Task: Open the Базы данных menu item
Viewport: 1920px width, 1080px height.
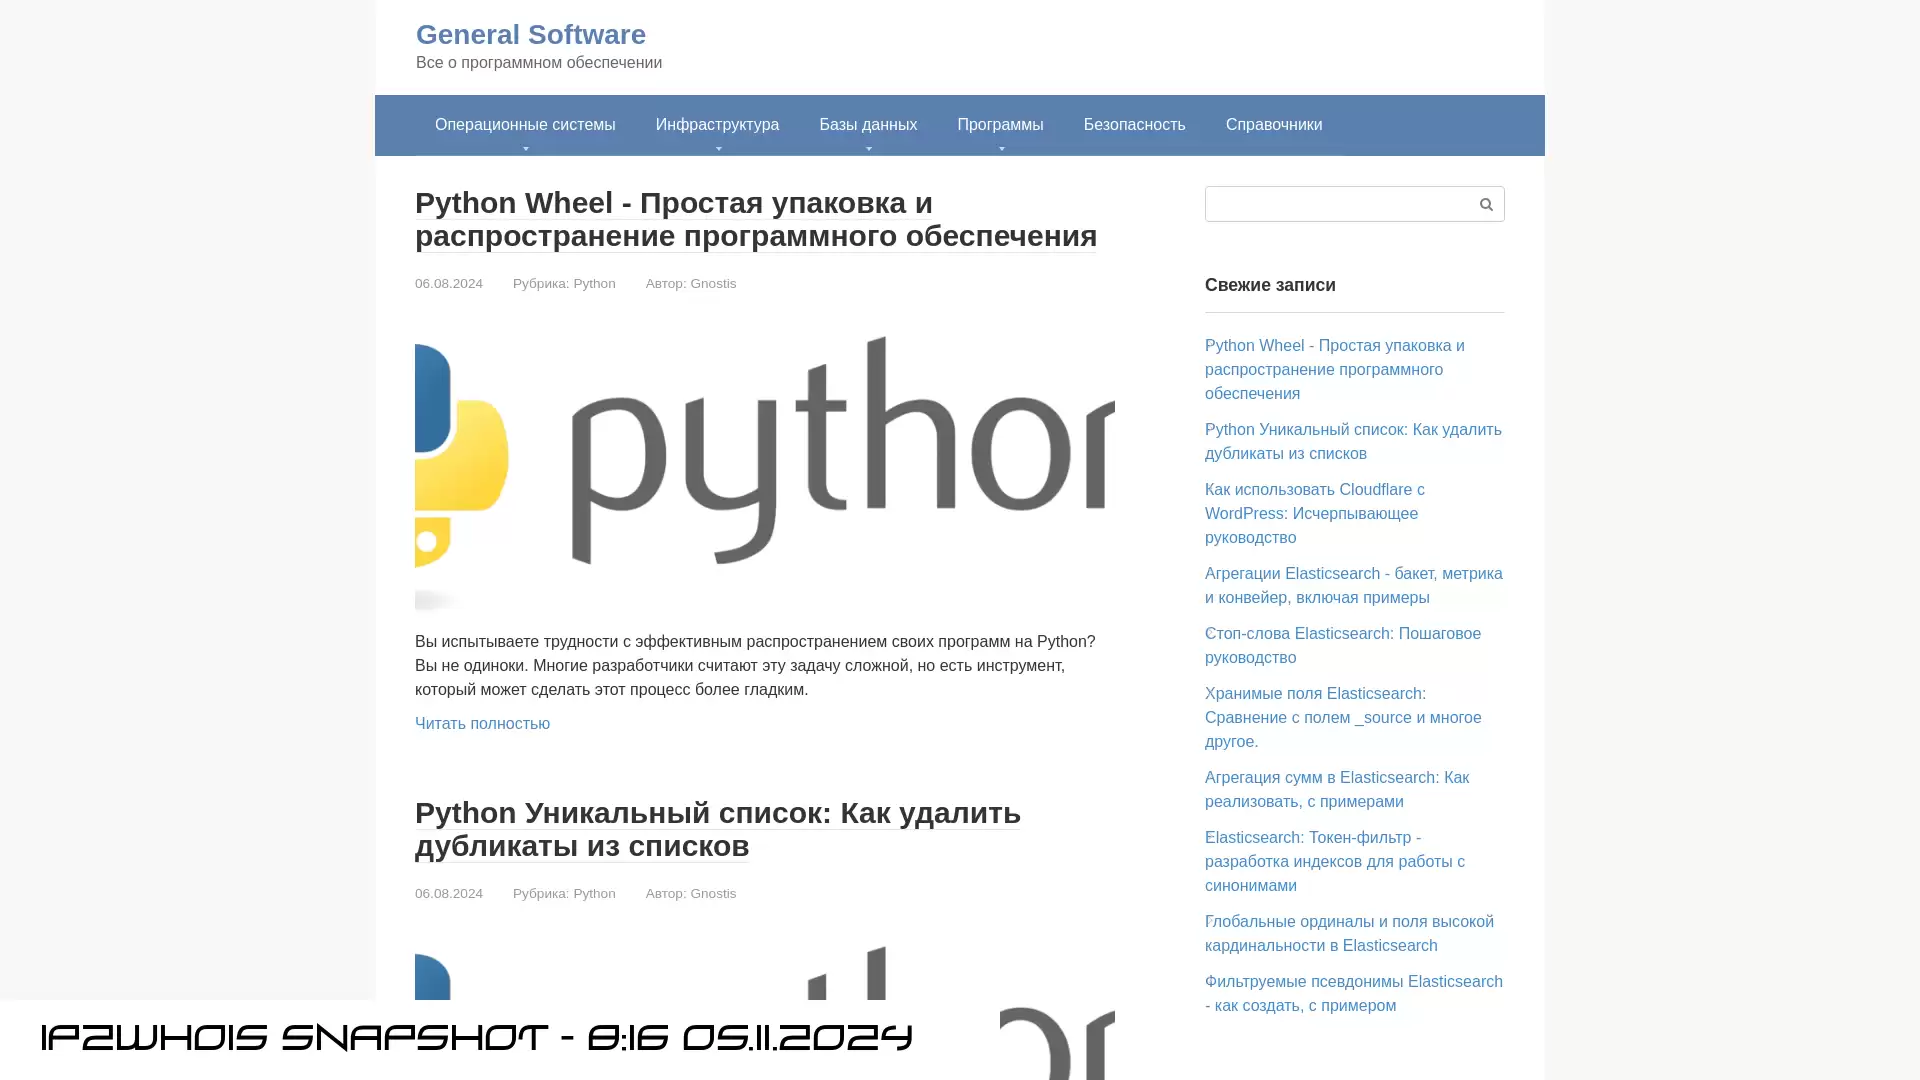Action: (x=868, y=125)
